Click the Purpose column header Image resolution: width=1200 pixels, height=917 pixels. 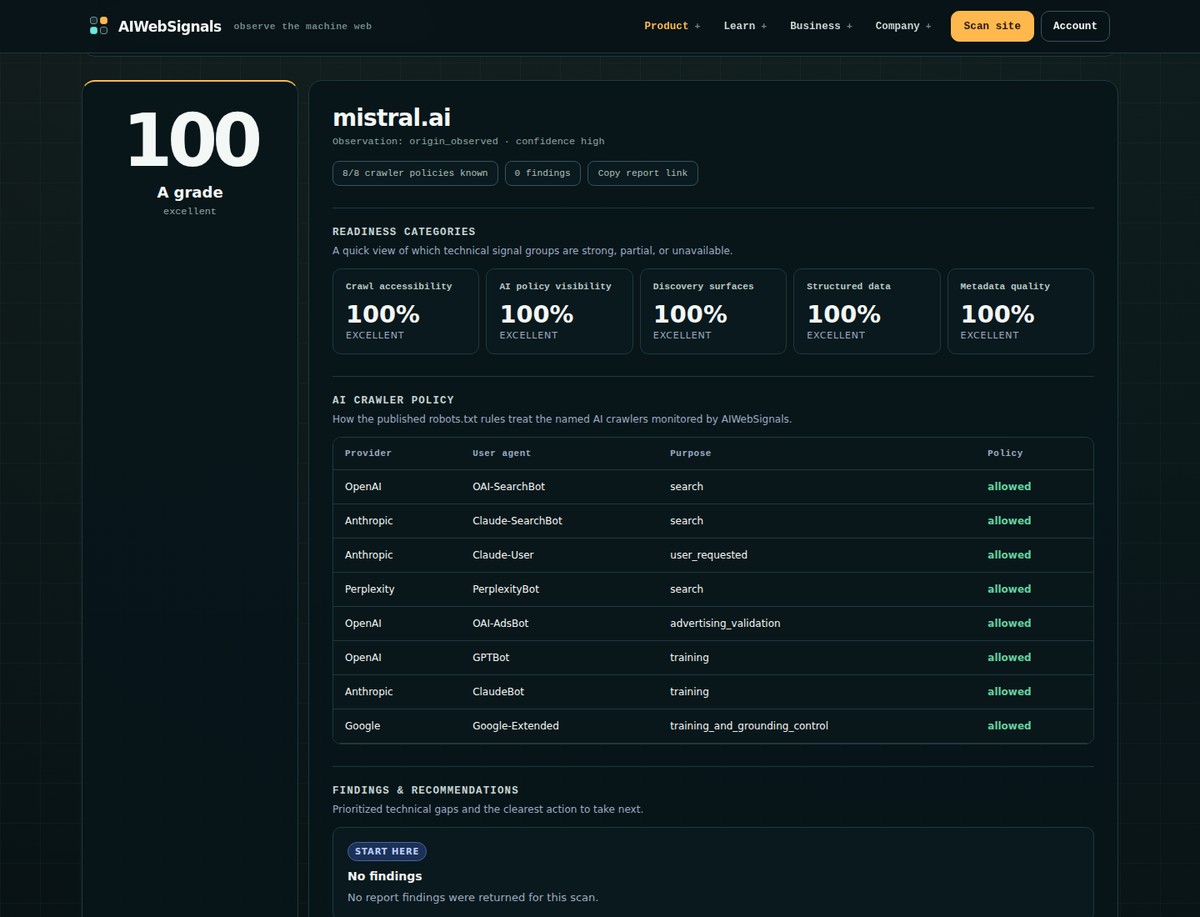[x=690, y=453]
